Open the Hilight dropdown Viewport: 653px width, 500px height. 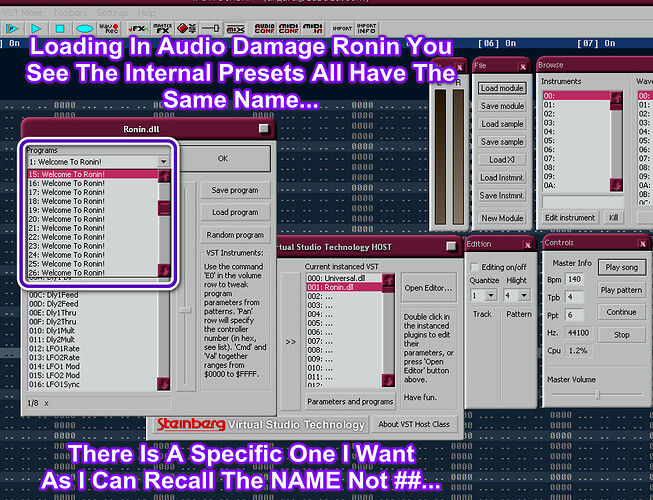[524, 295]
